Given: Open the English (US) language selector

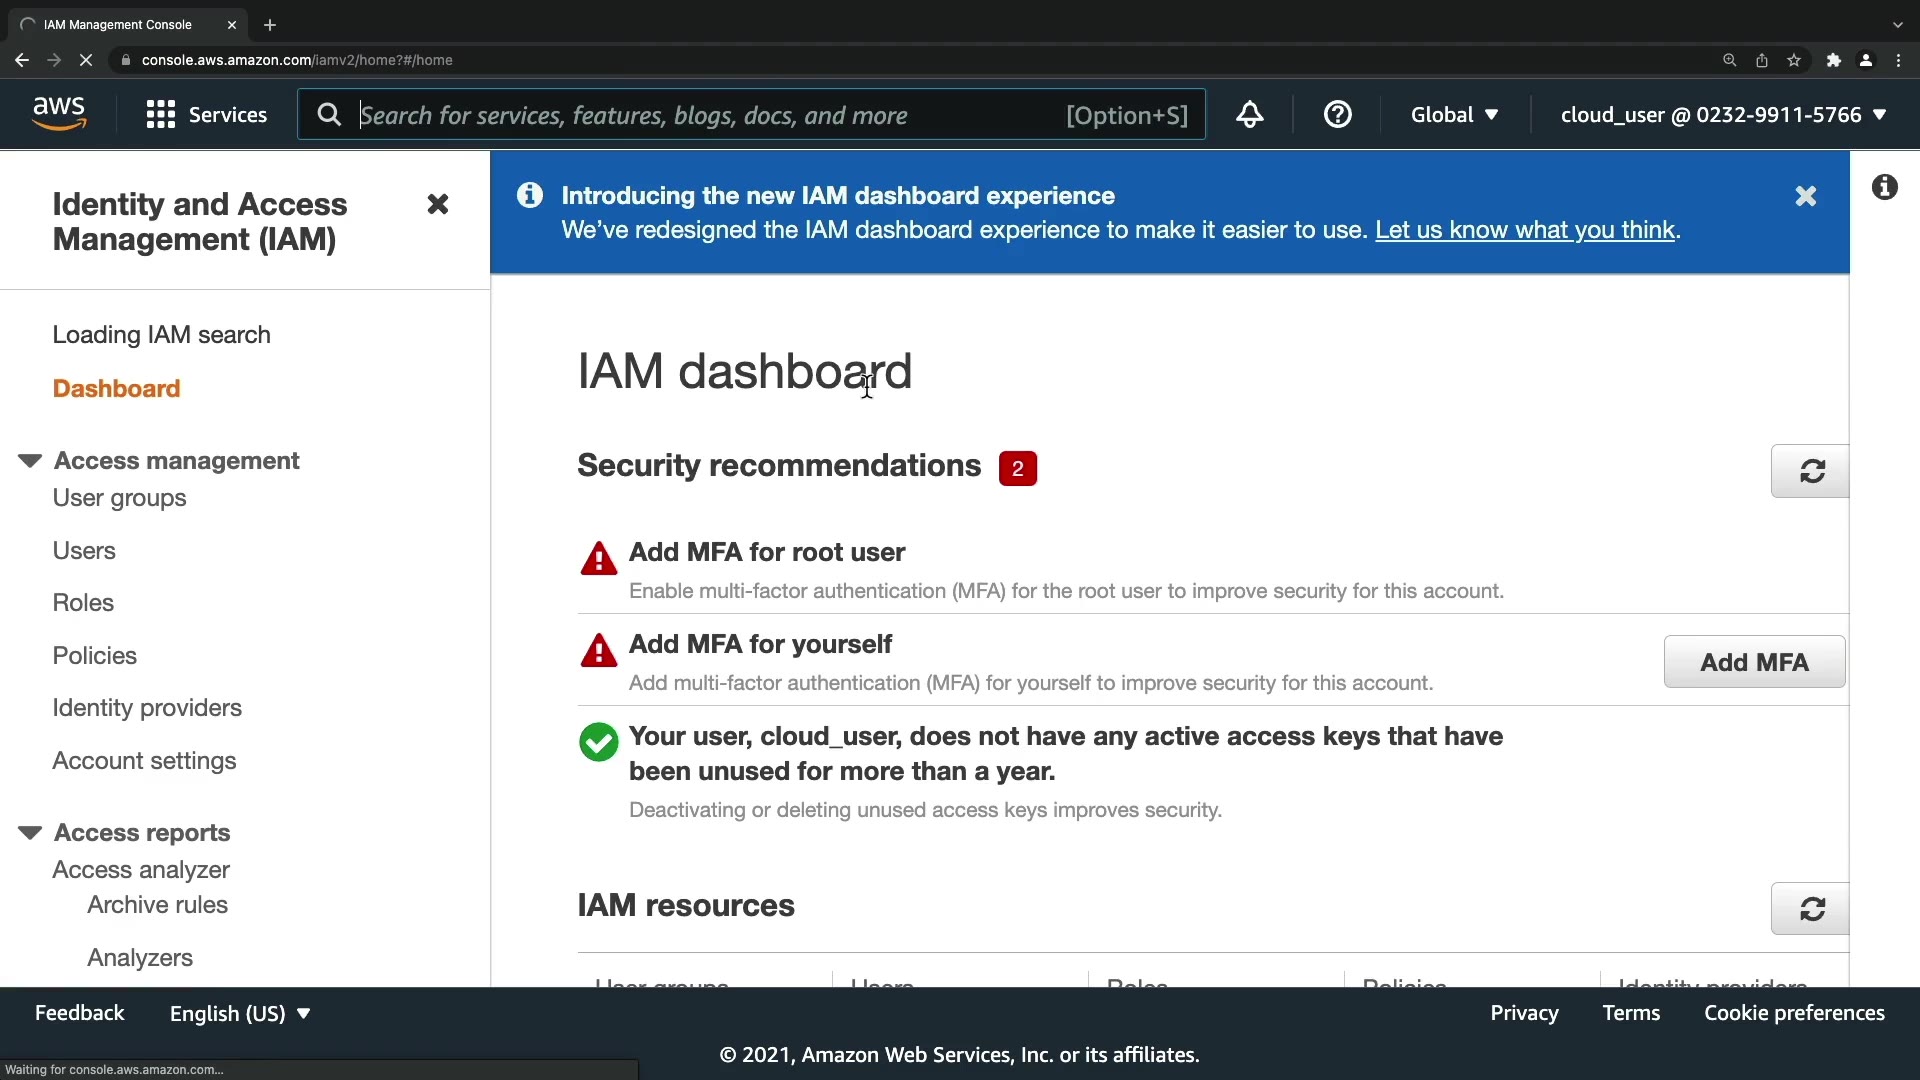Looking at the screenshot, I should [x=240, y=1013].
